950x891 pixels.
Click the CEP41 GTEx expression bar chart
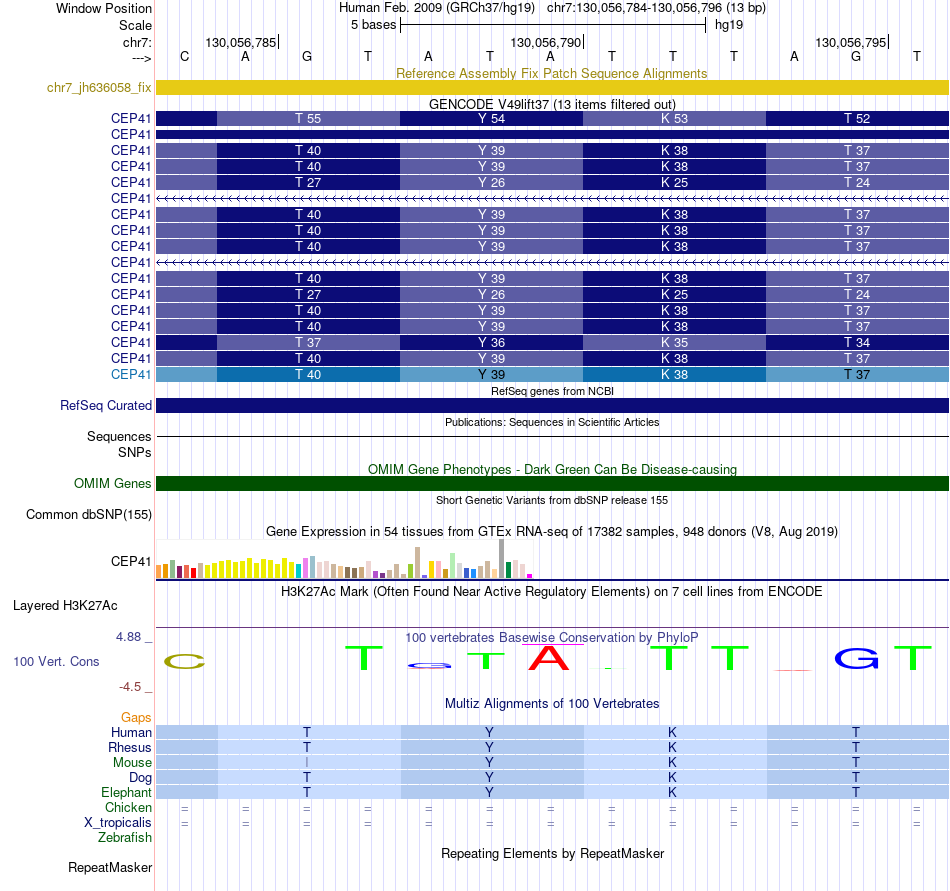[344, 559]
